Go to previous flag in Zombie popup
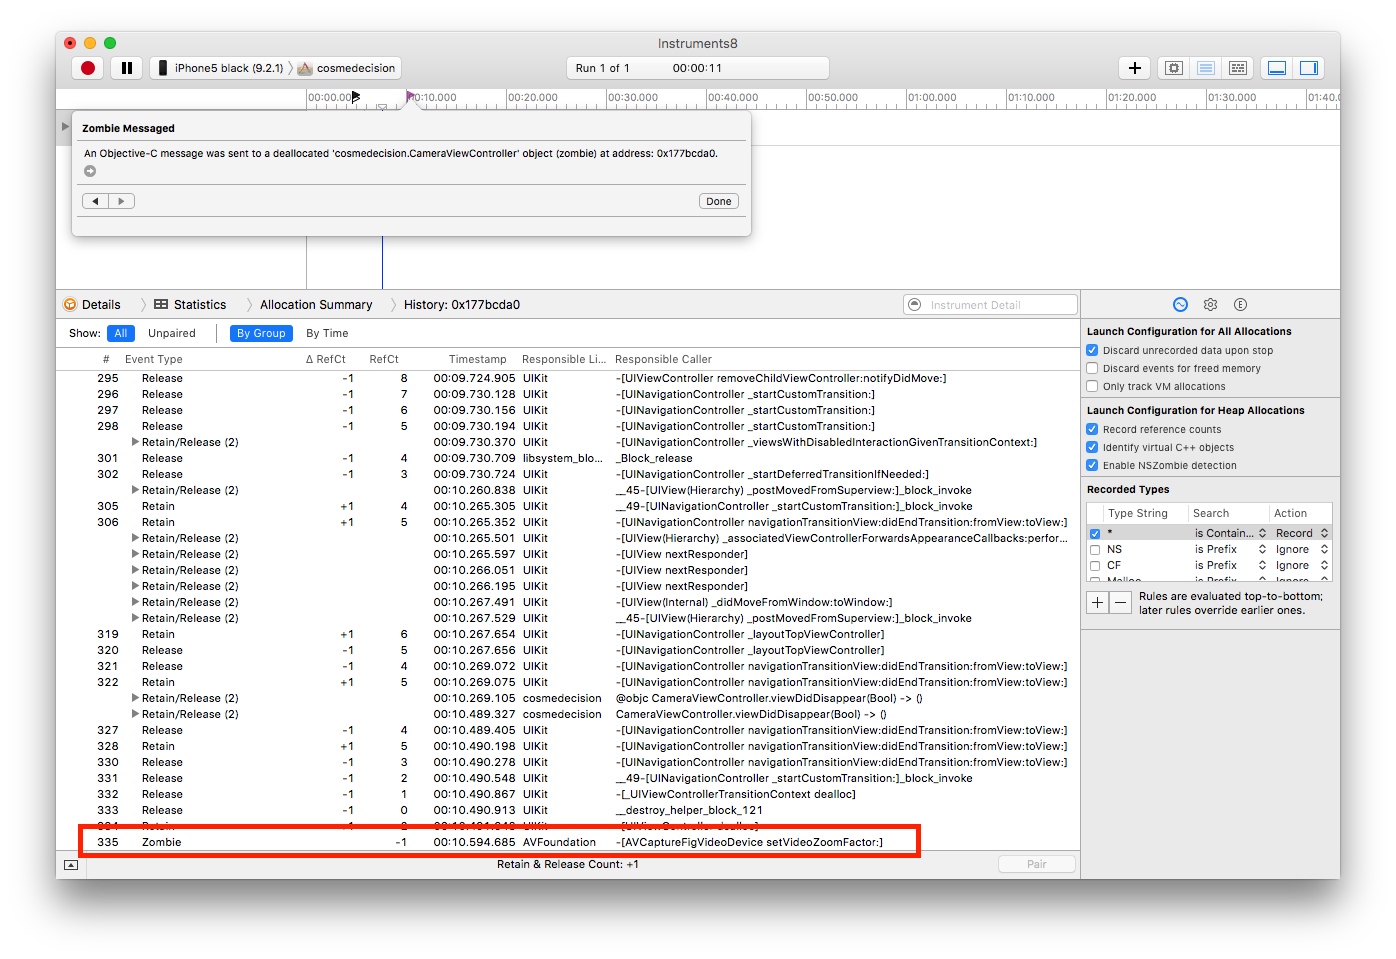The width and height of the screenshot is (1396, 959). coord(95,201)
